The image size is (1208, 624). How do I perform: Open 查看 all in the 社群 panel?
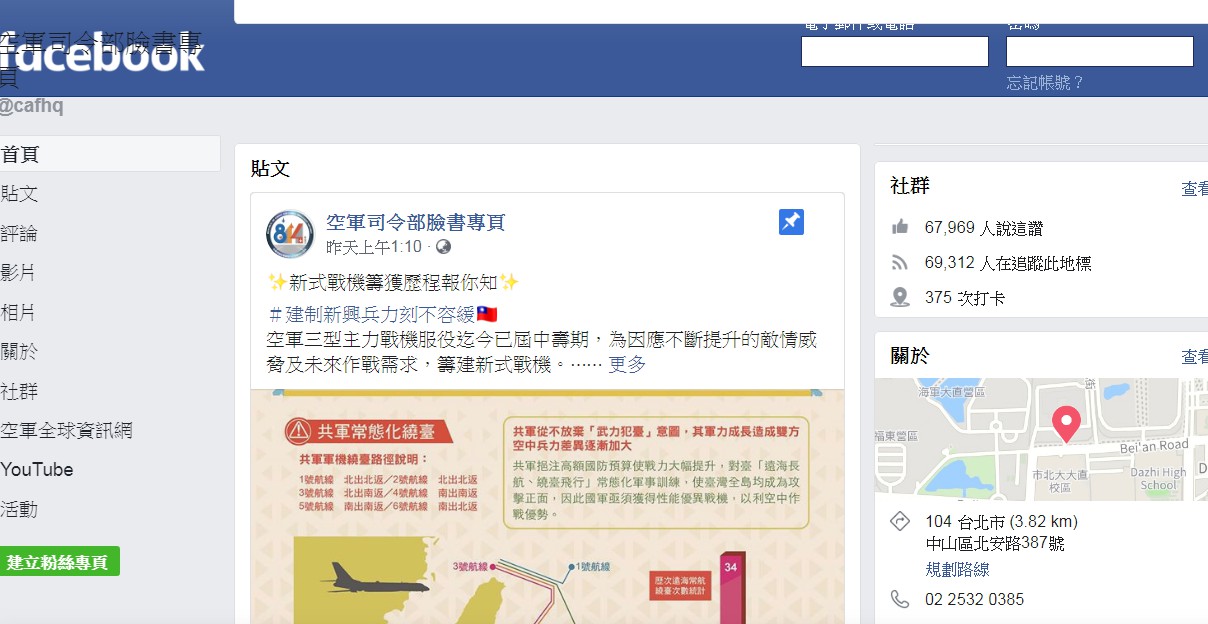[x=1194, y=189]
